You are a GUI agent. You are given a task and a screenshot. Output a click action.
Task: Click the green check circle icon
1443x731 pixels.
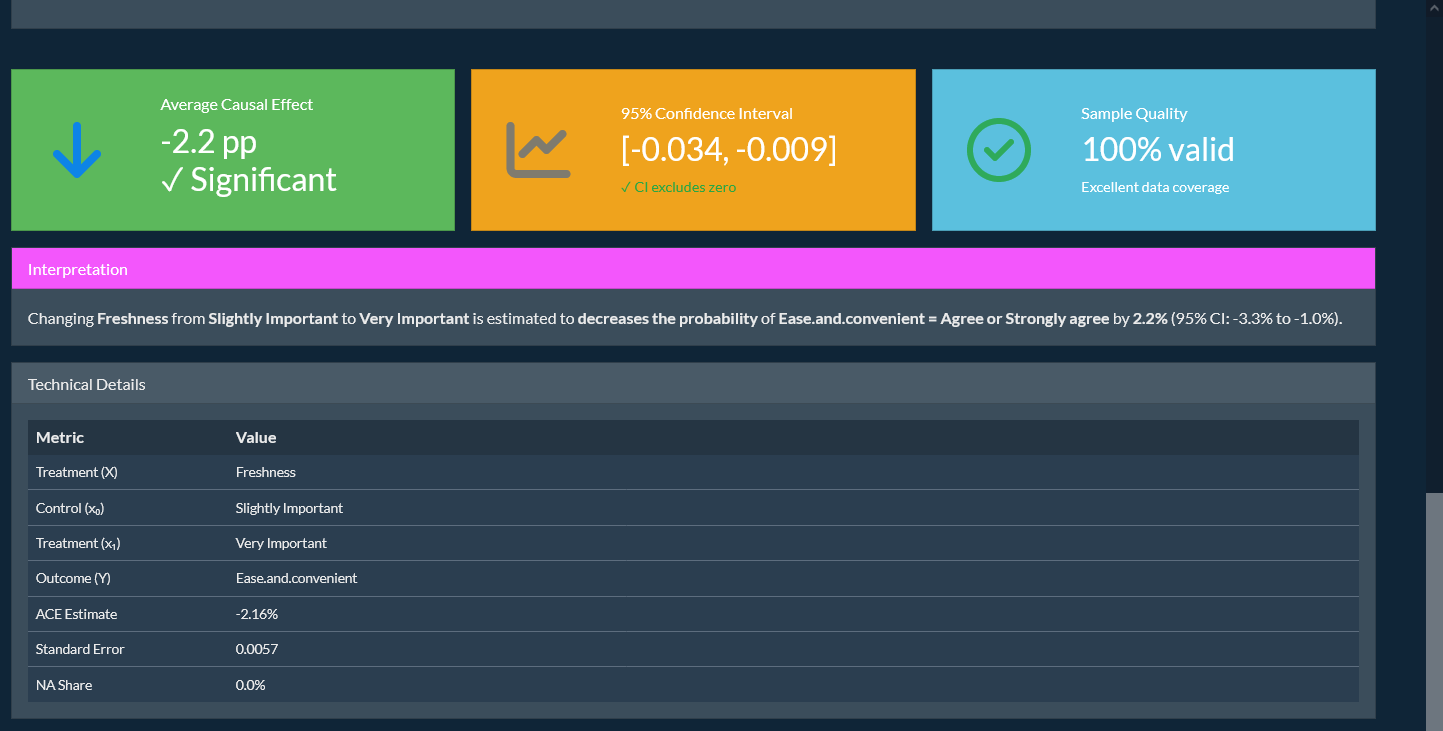point(998,150)
